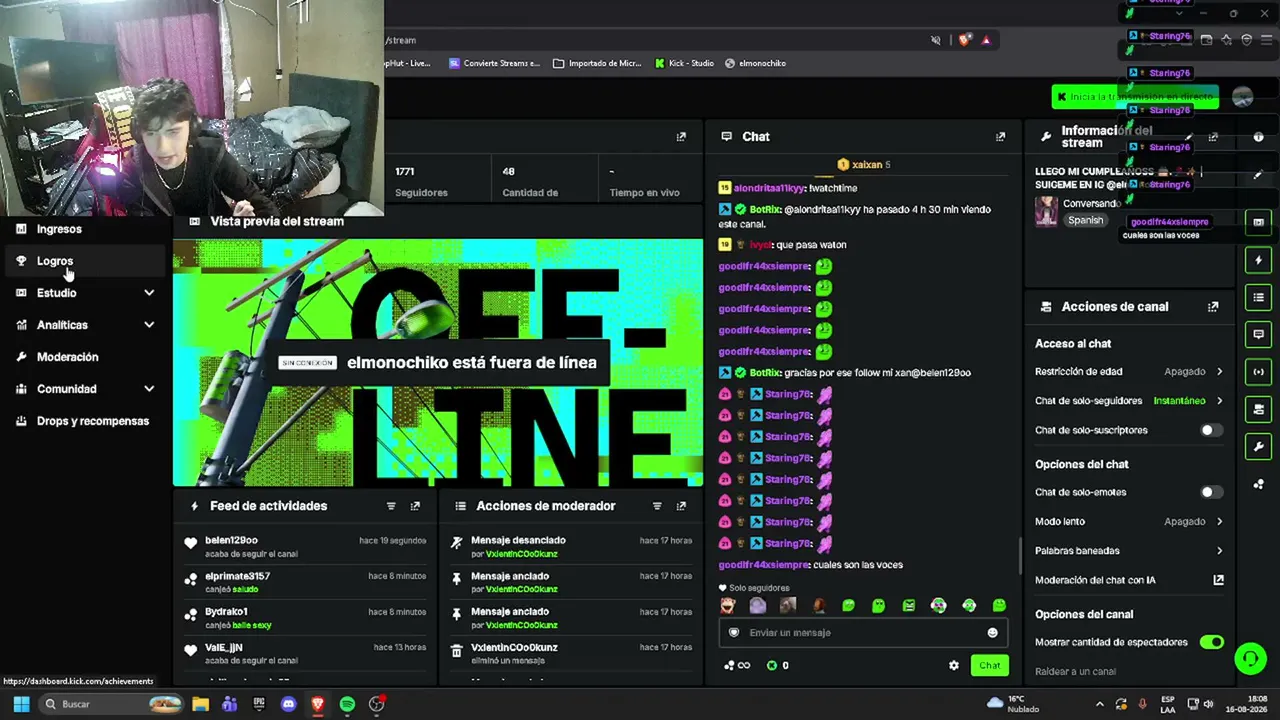Select the first red face emote
Screen dimensions: 1280x720
point(727,606)
